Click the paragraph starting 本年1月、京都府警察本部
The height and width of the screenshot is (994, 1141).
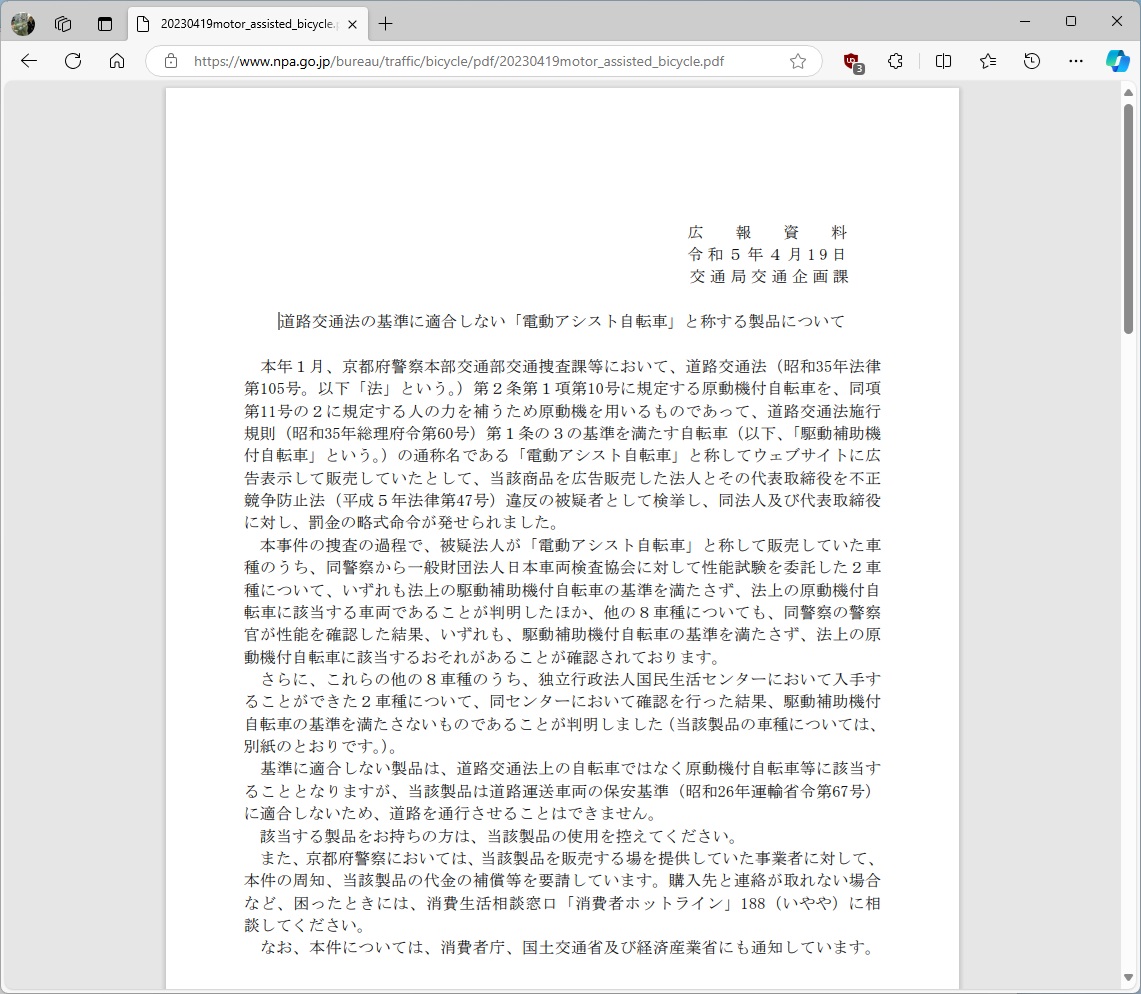562,445
